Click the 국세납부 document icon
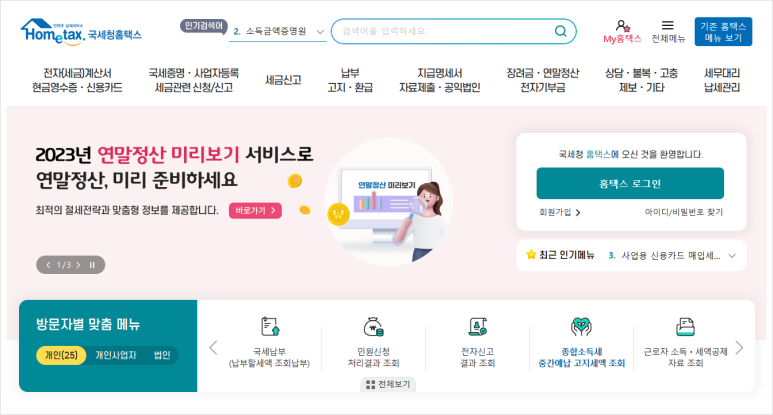The width and height of the screenshot is (773, 415). (270, 326)
